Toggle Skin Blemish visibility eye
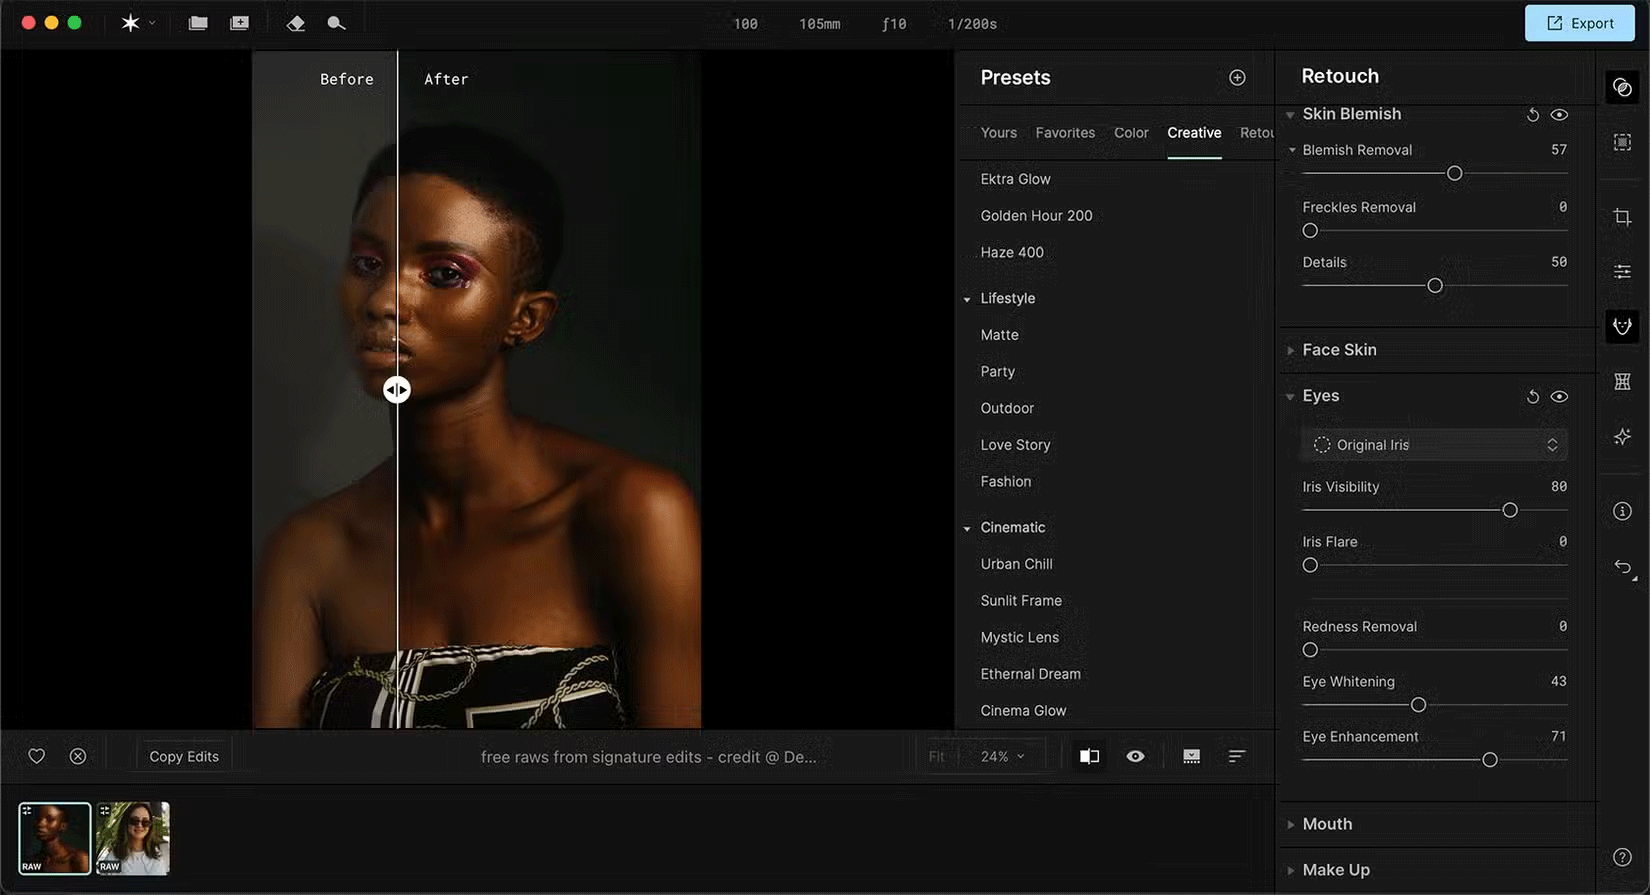The height and width of the screenshot is (895, 1650). click(1559, 115)
